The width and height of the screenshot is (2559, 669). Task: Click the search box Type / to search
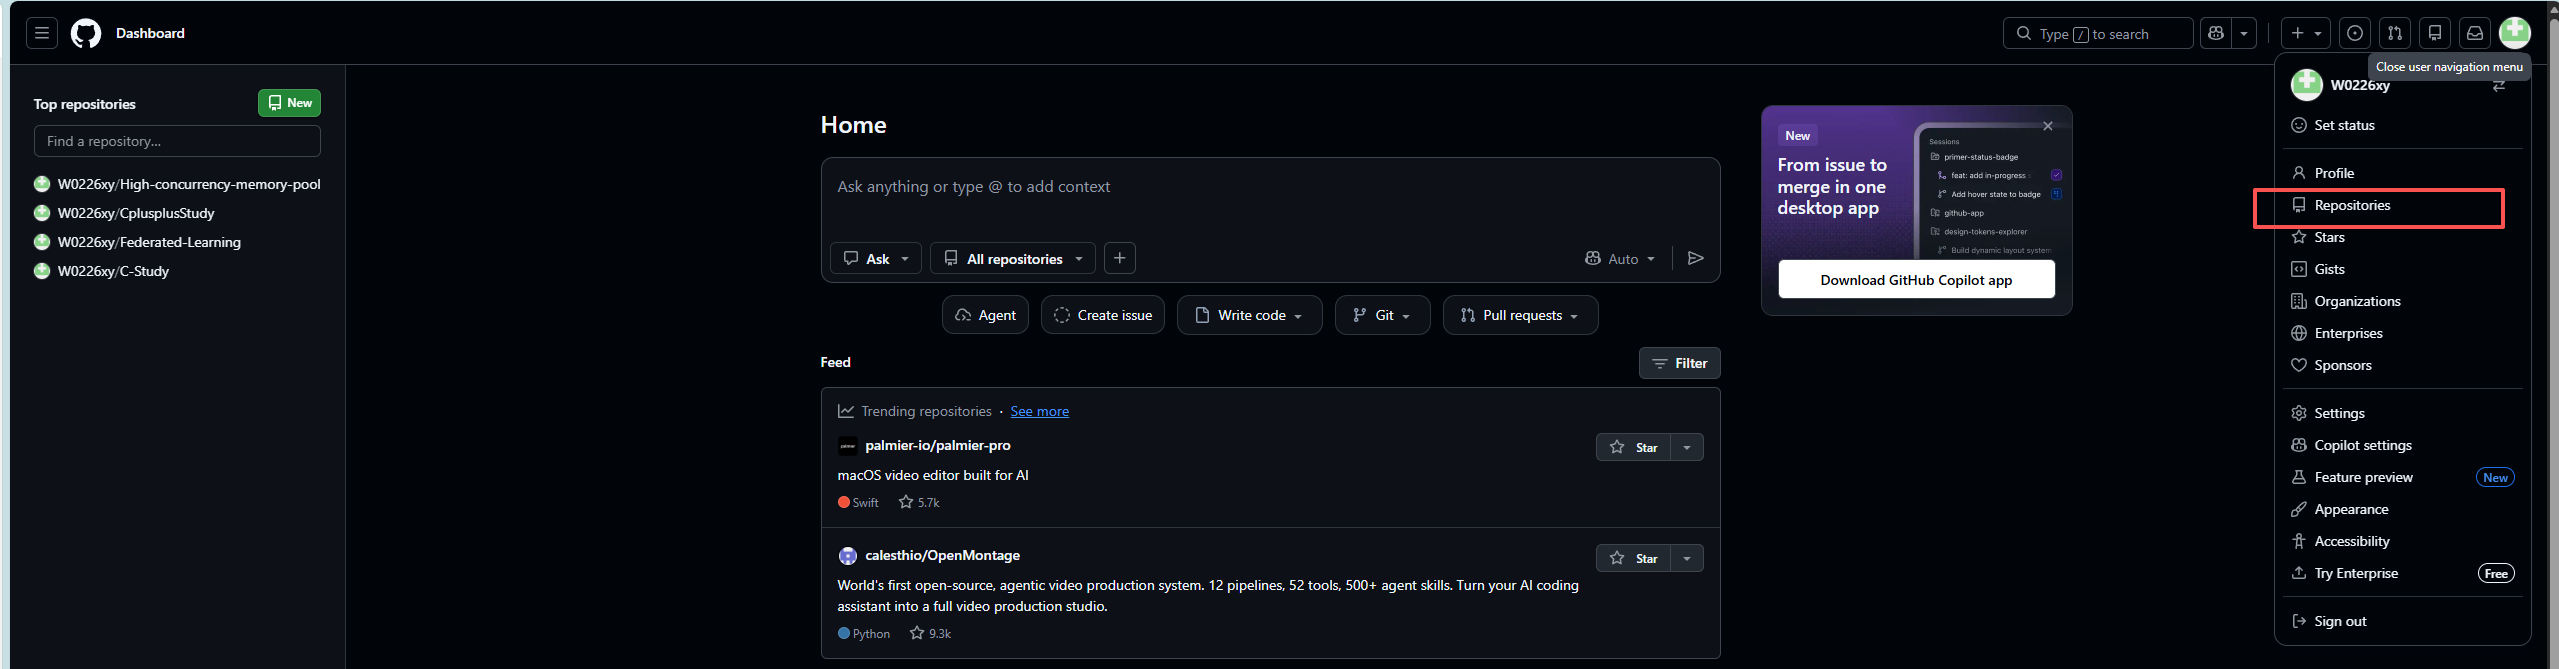point(2098,33)
